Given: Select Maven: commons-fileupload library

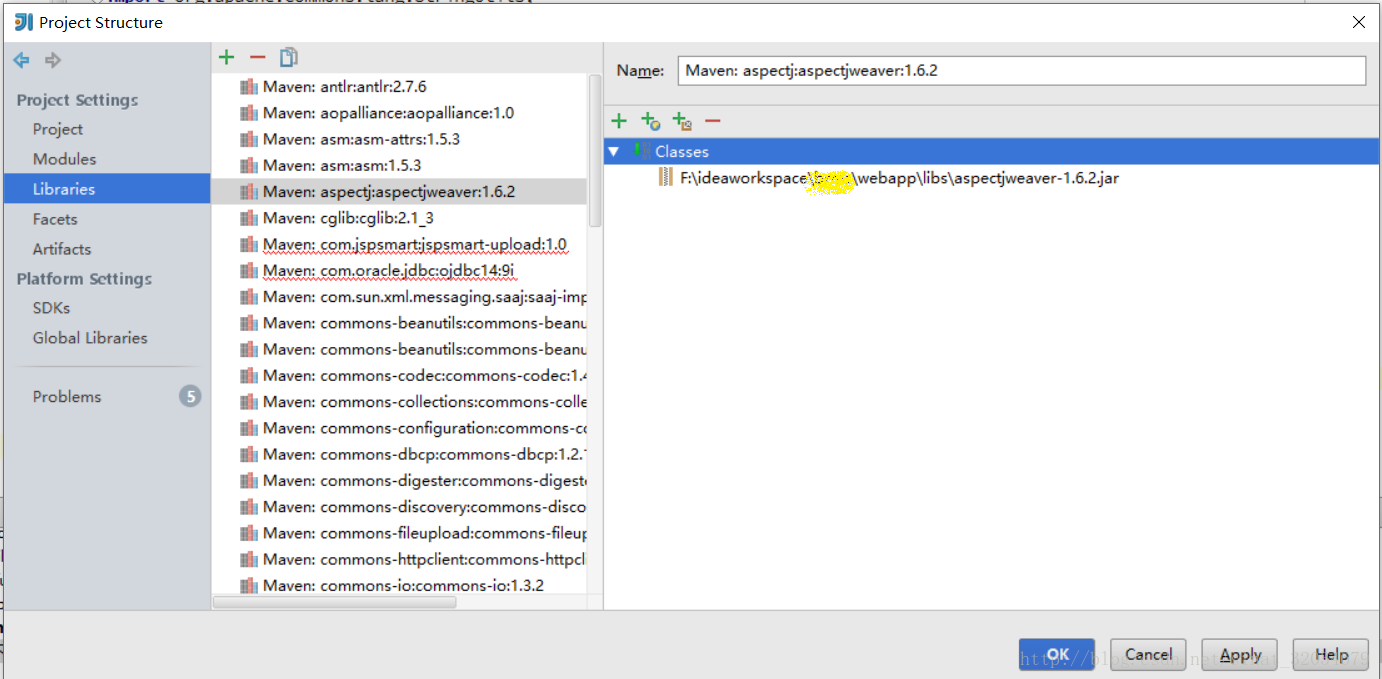Looking at the screenshot, I should (425, 532).
